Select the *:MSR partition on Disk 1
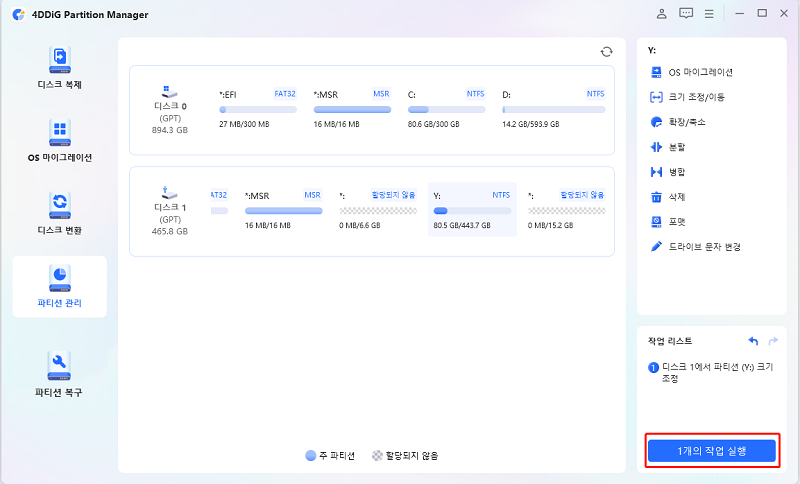The image size is (800, 484). (x=283, y=210)
